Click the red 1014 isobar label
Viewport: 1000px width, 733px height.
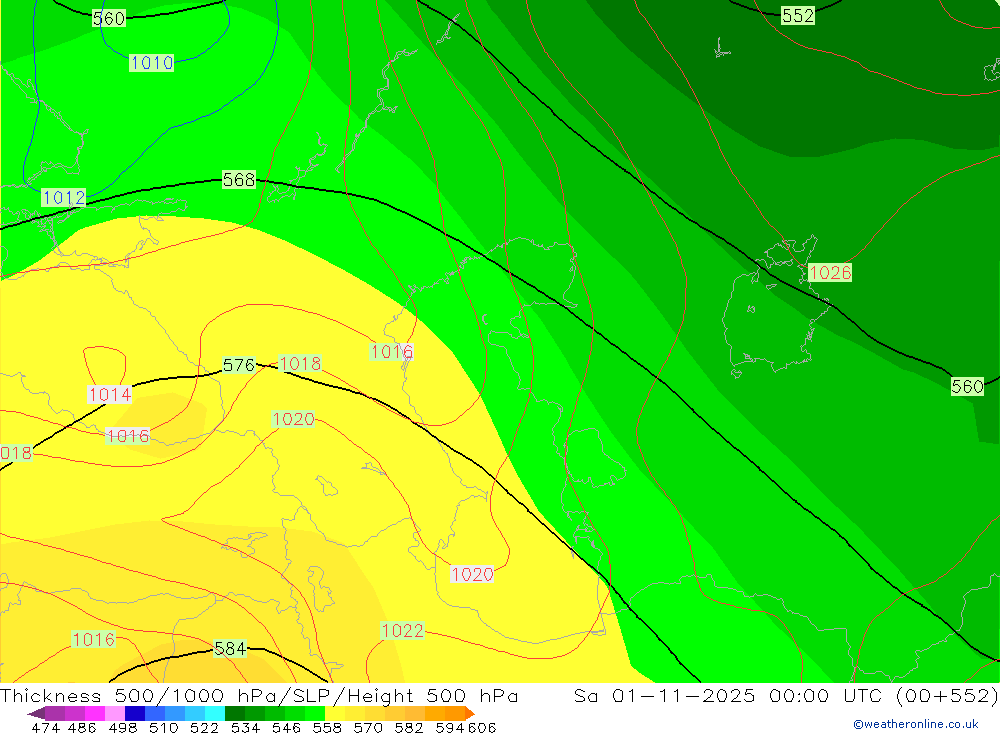click(x=110, y=395)
